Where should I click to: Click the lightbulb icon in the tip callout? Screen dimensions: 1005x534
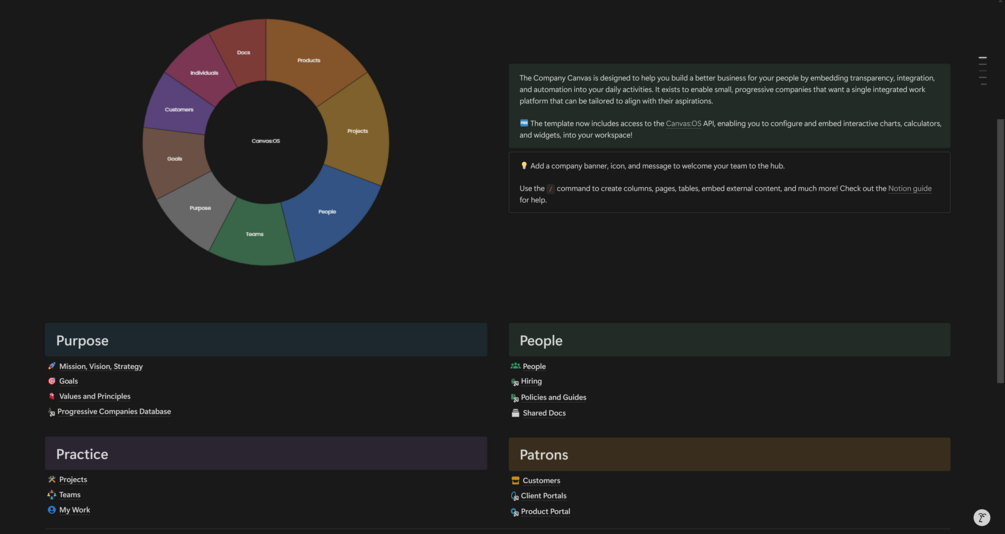pyautogui.click(x=524, y=165)
